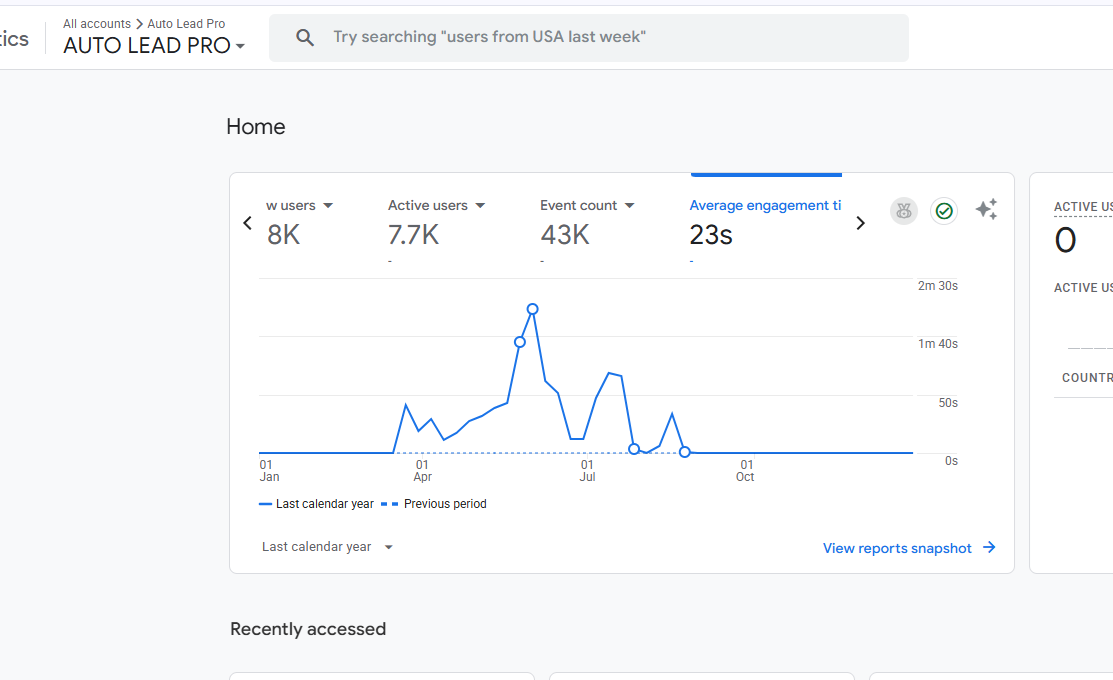This screenshot has height=680, width=1113.
Task: Go to next metrics with right chevron
Action: click(860, 223)
